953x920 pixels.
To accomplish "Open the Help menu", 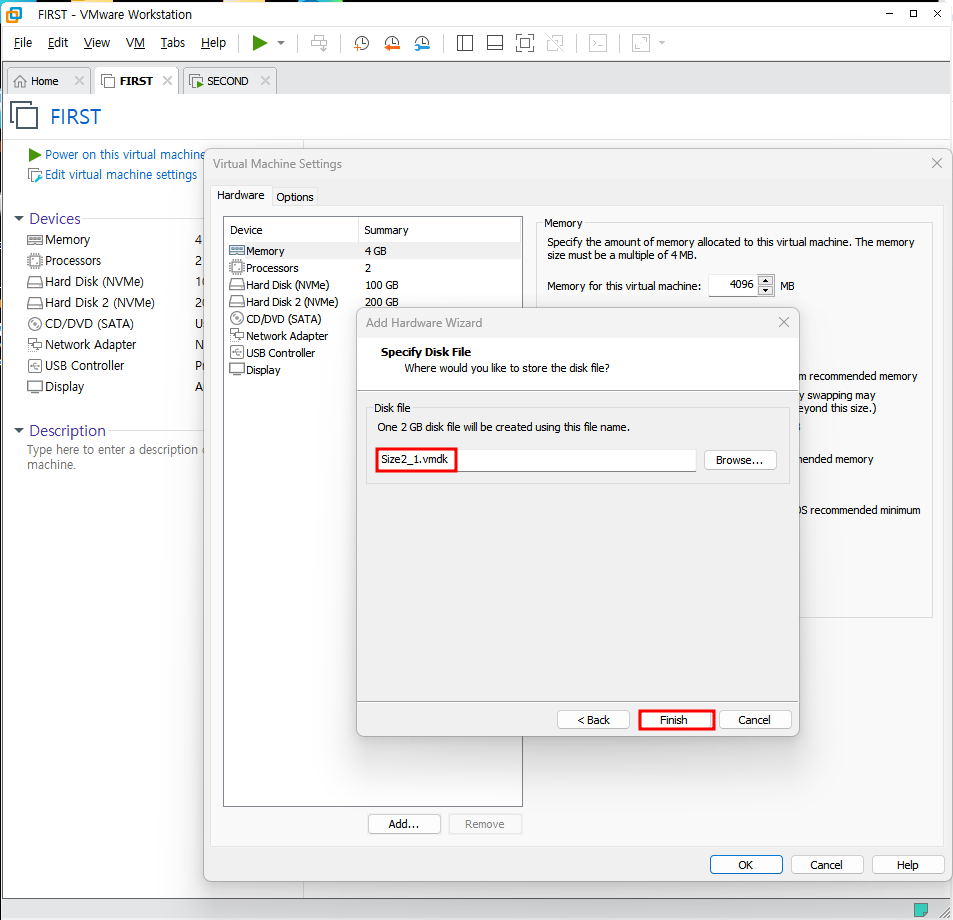I will click(x=213, y=43).
